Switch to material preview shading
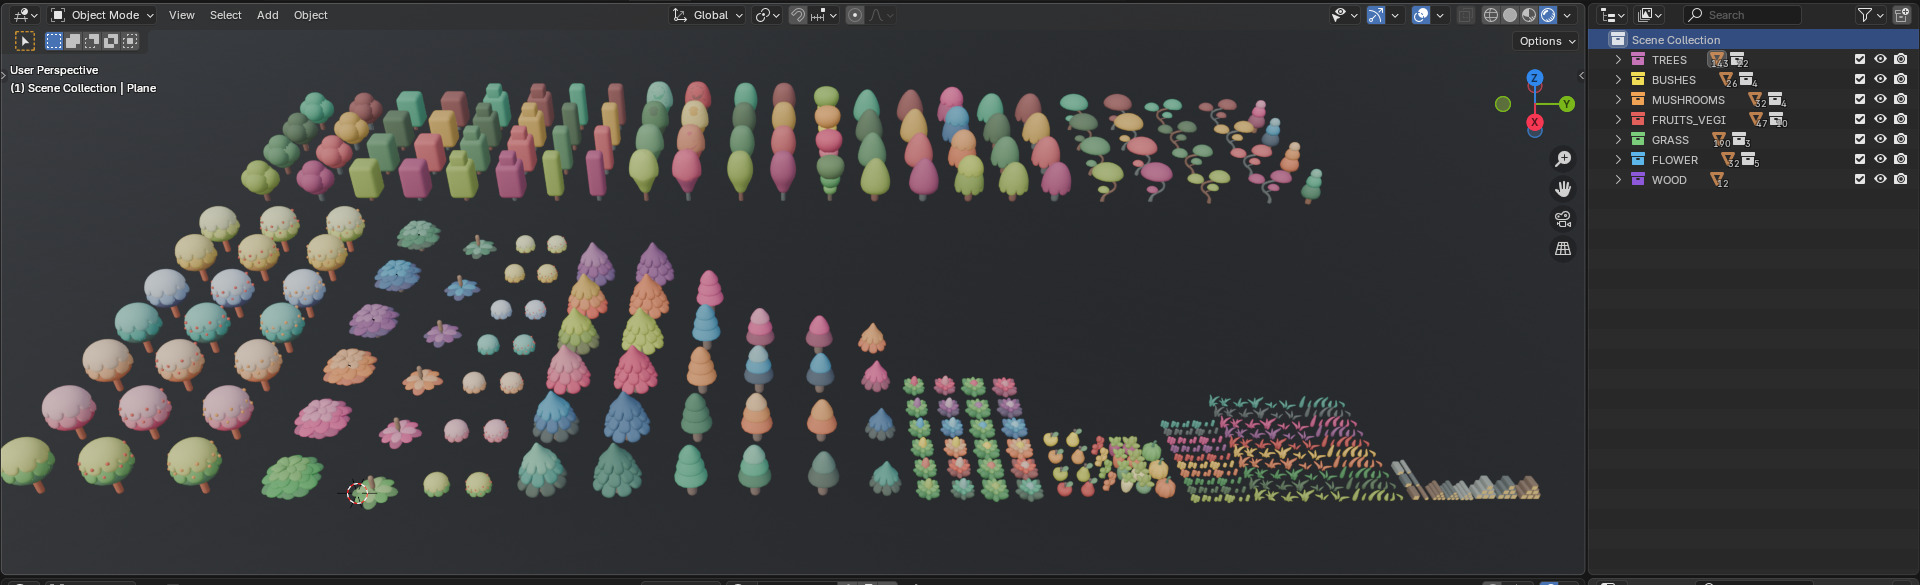This screenshot has width=1920, height=585. 1529,15
